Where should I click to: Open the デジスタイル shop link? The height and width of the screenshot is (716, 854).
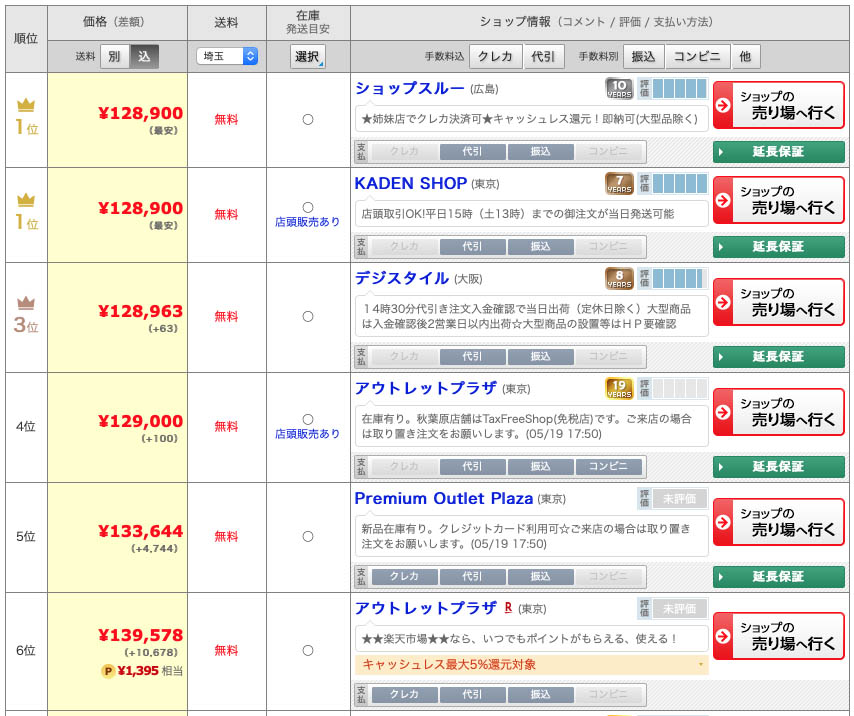402,278
